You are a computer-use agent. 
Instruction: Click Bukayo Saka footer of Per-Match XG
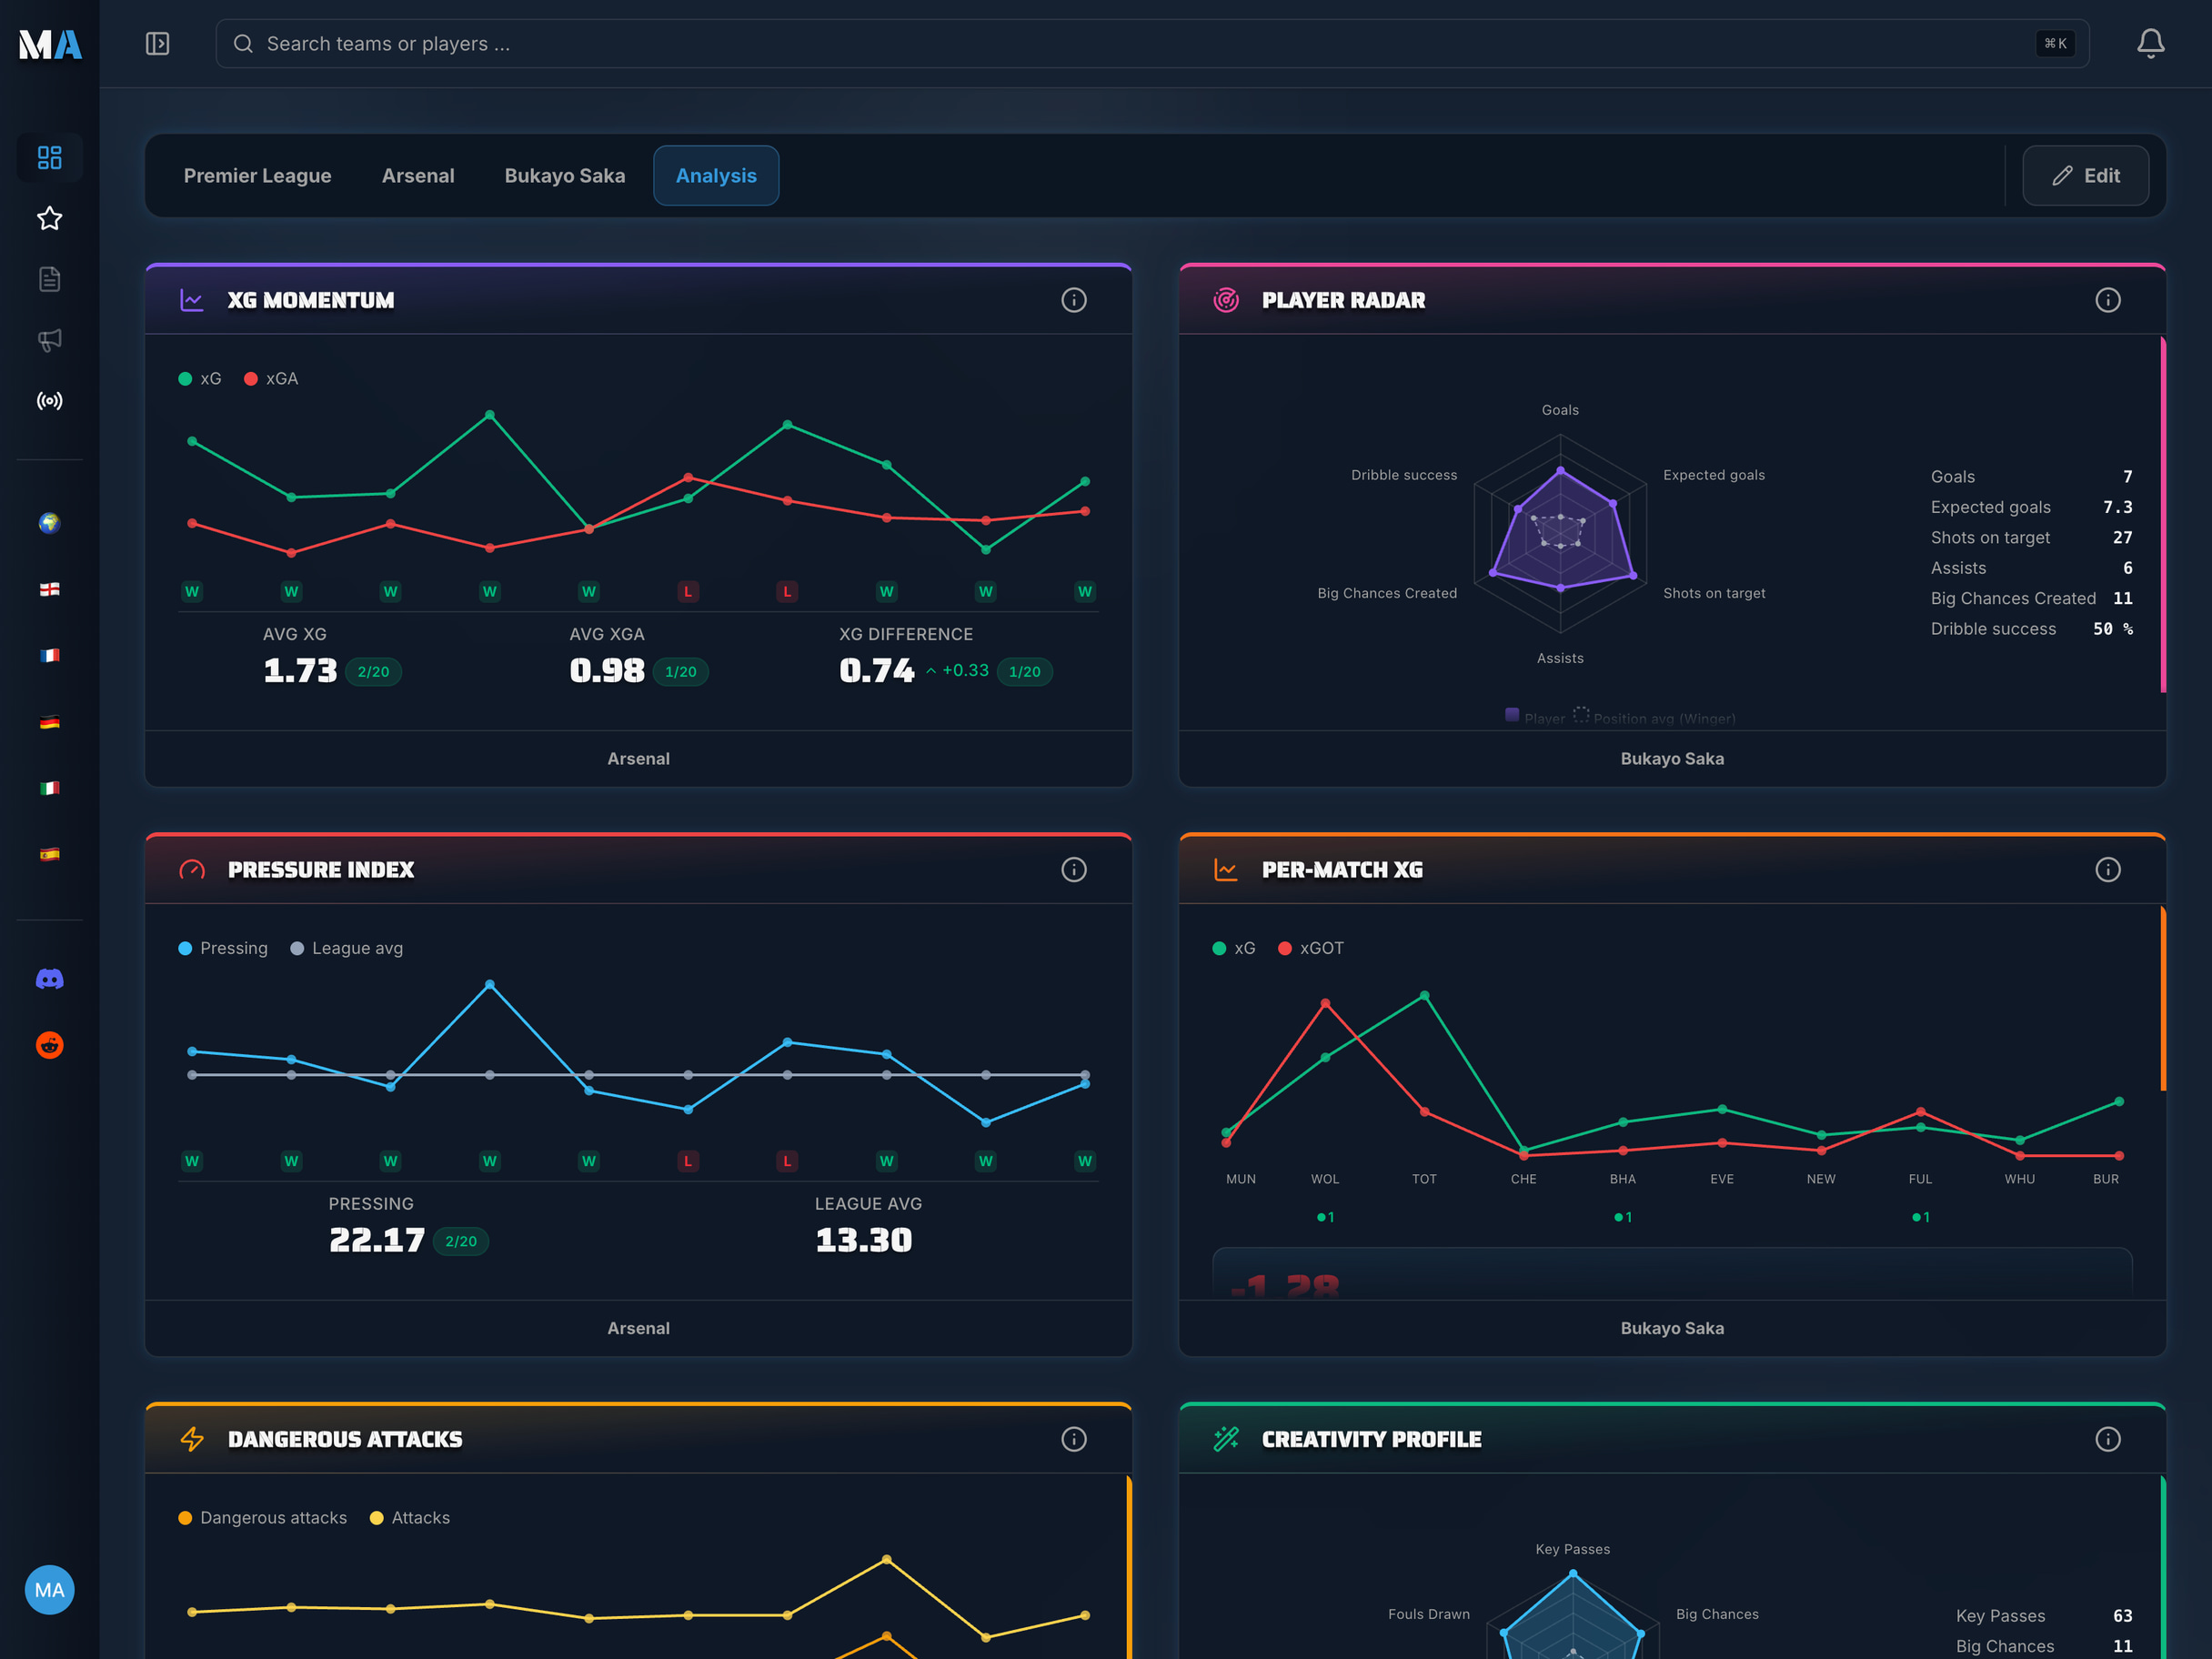[x=1672, y=1328]
